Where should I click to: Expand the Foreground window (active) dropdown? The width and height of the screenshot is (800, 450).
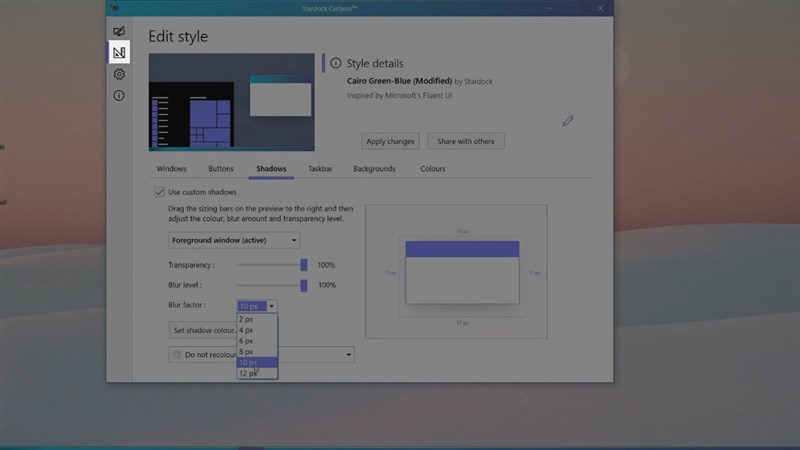click(234, 241)
